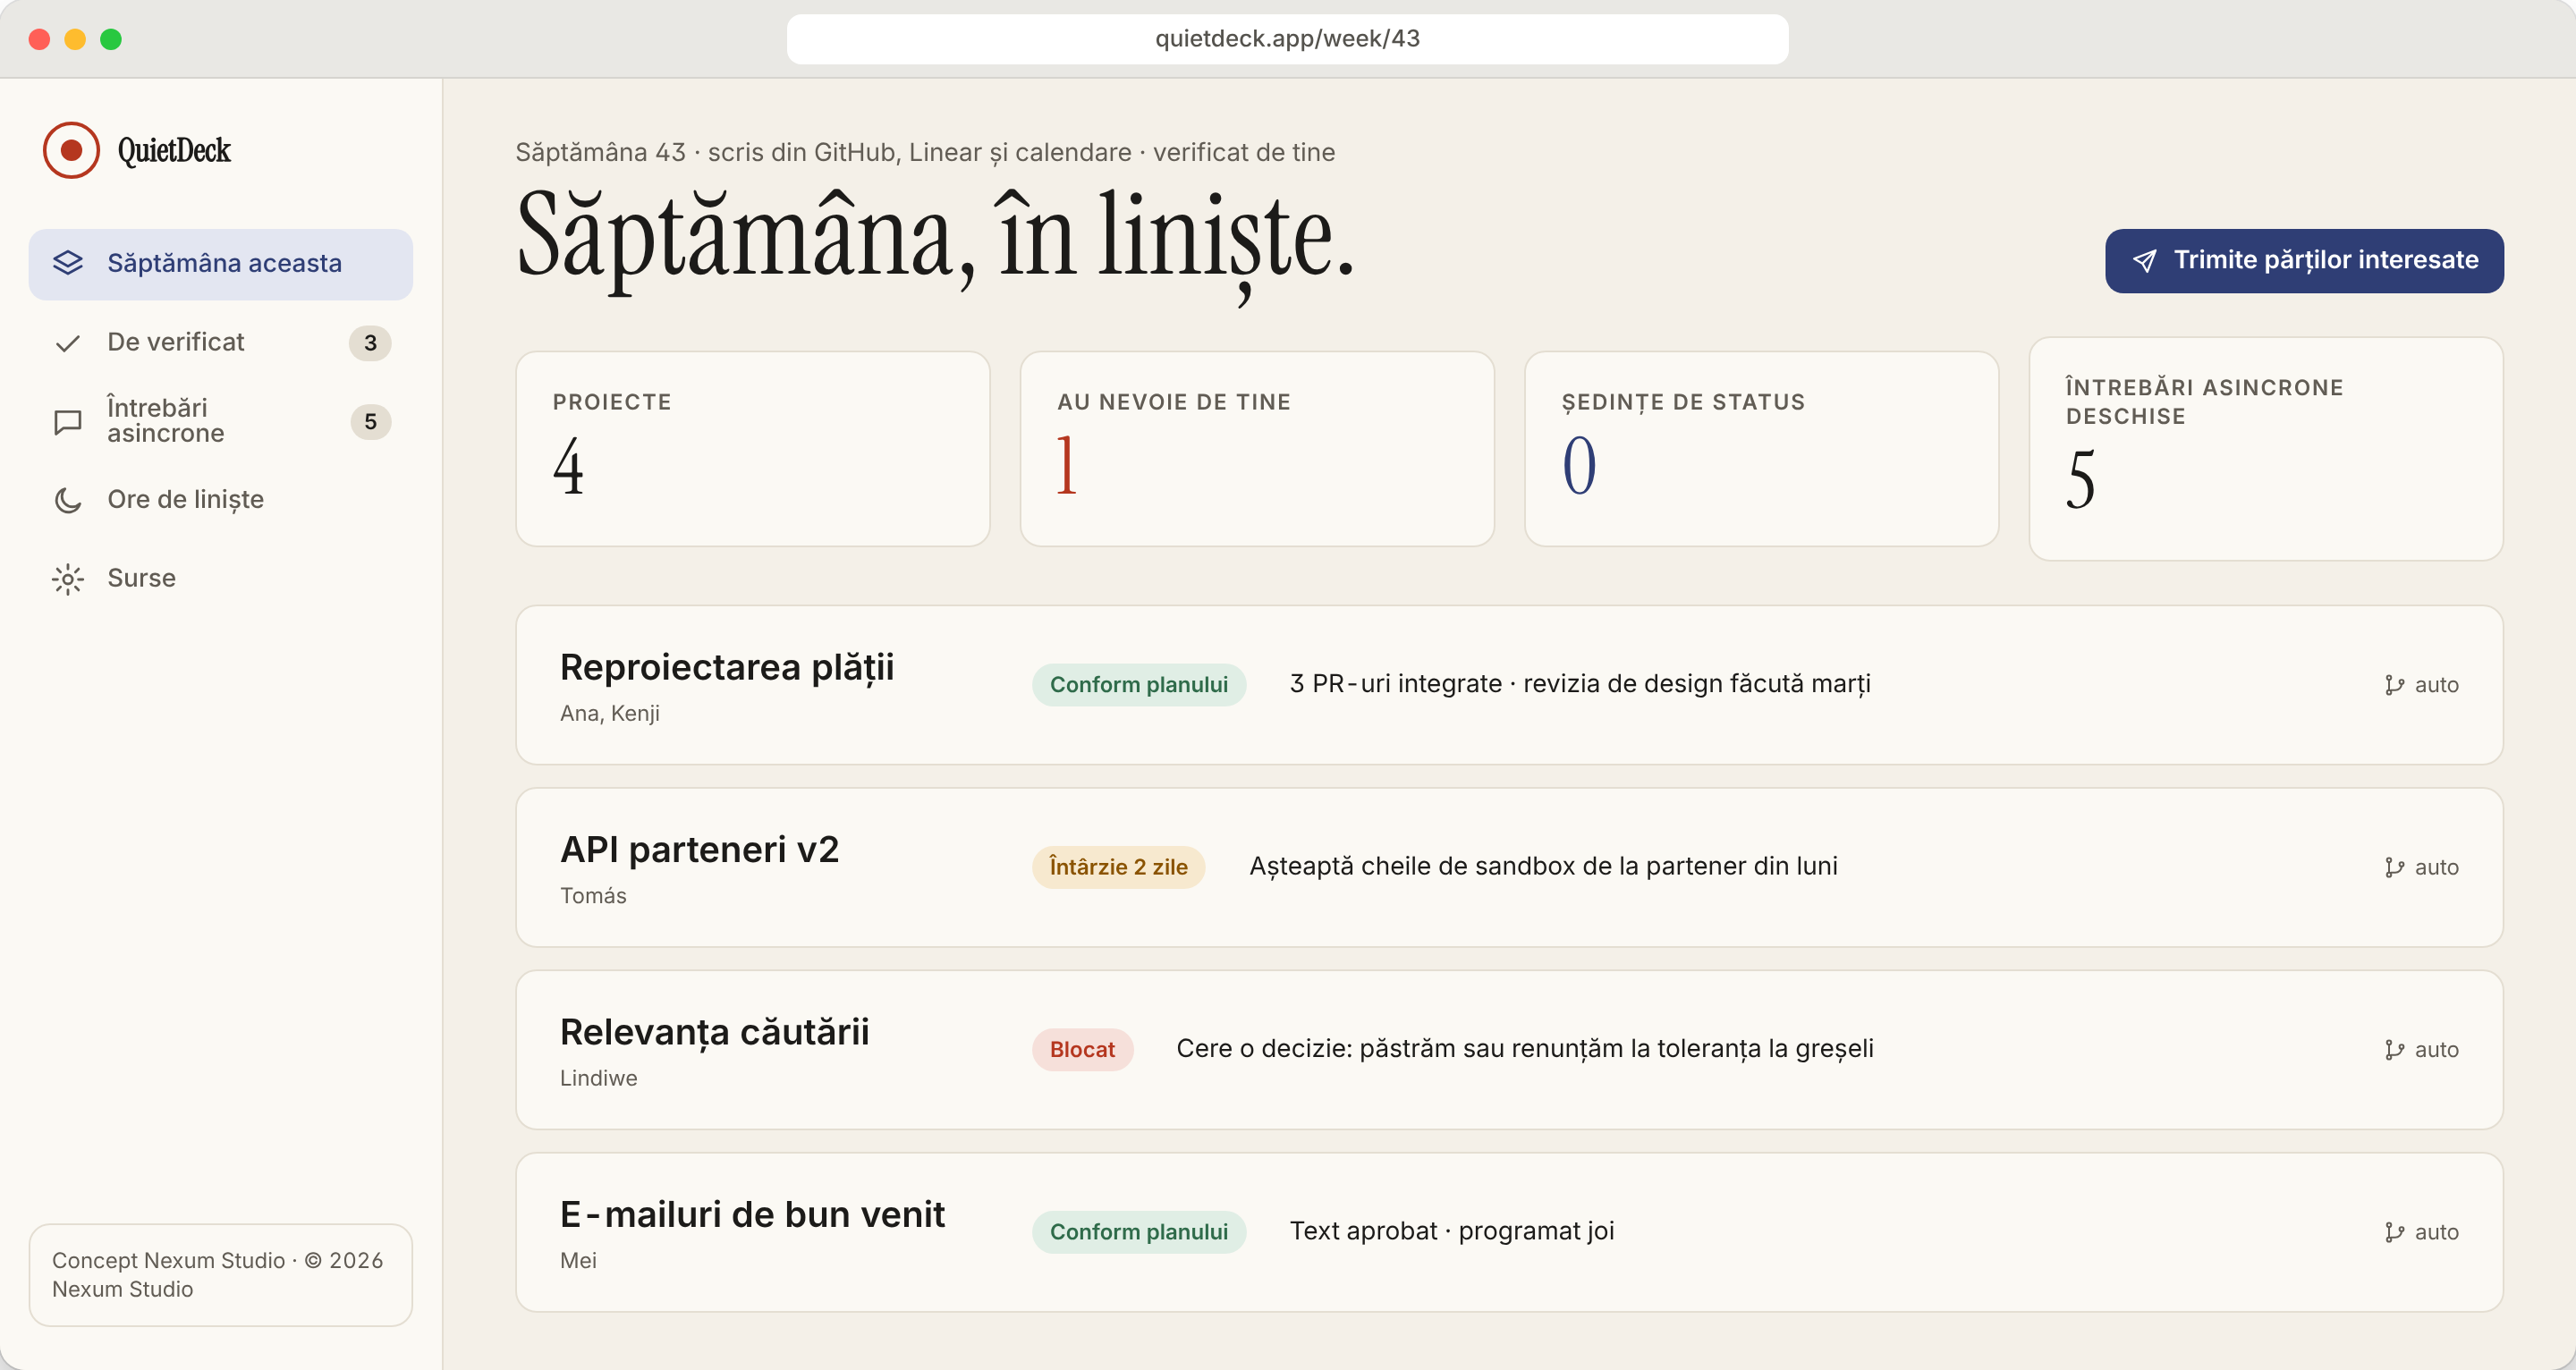The width and height of the screenshot is (2576, 1370).
Task: Send via Trimite părților interesate button
Action: point(2304,261)
